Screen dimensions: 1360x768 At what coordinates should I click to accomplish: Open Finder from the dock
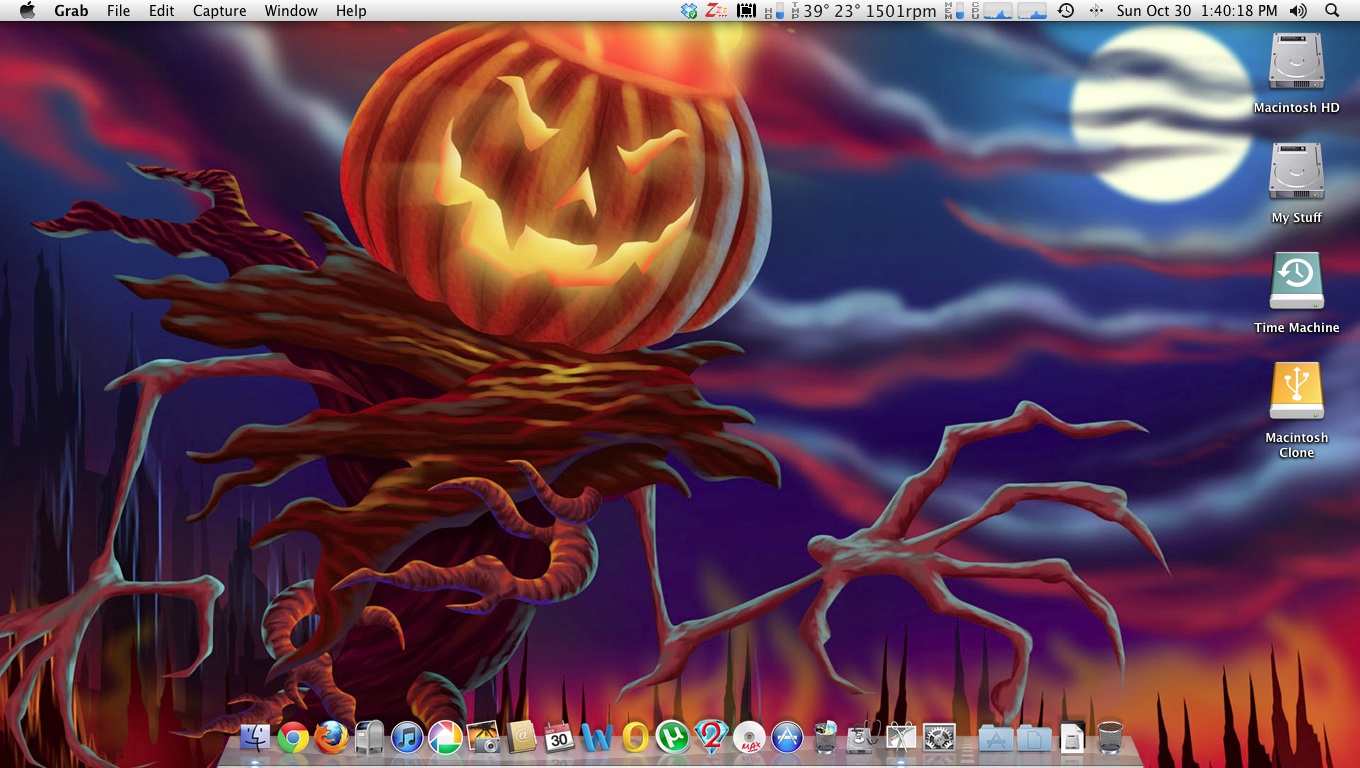(255, 738)
